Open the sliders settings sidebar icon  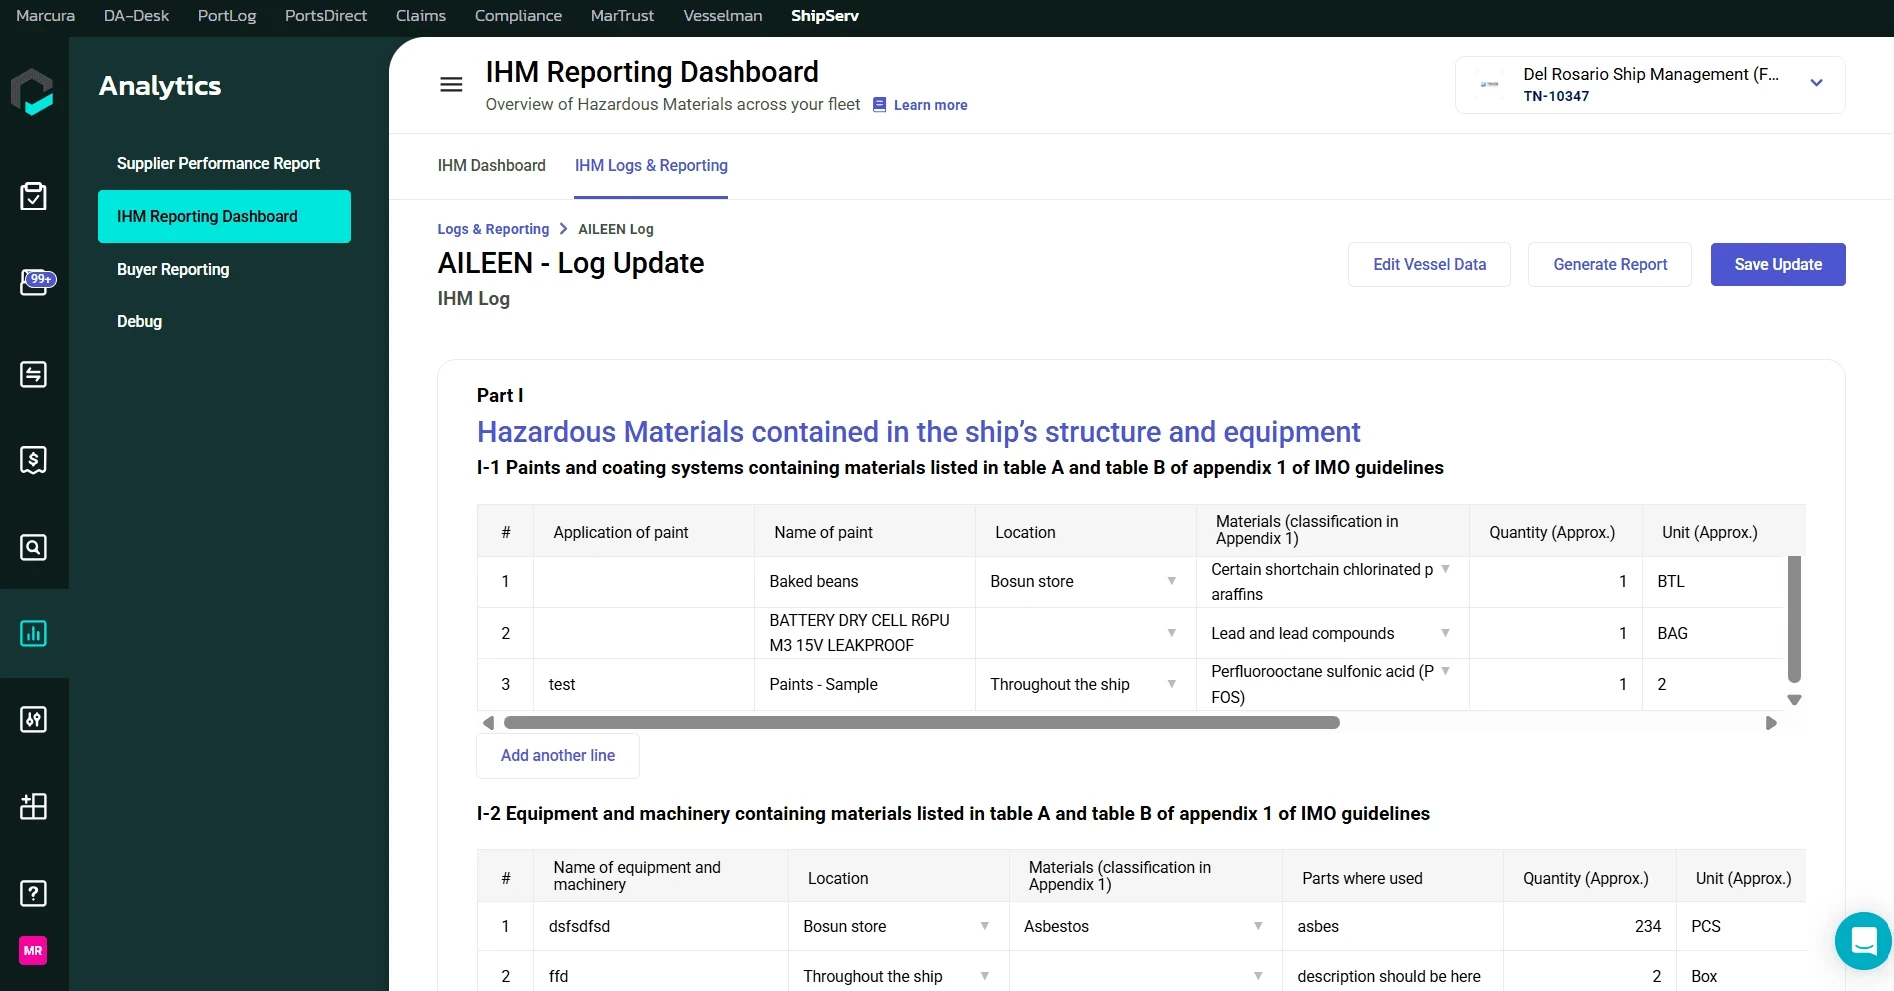(33, 719)
